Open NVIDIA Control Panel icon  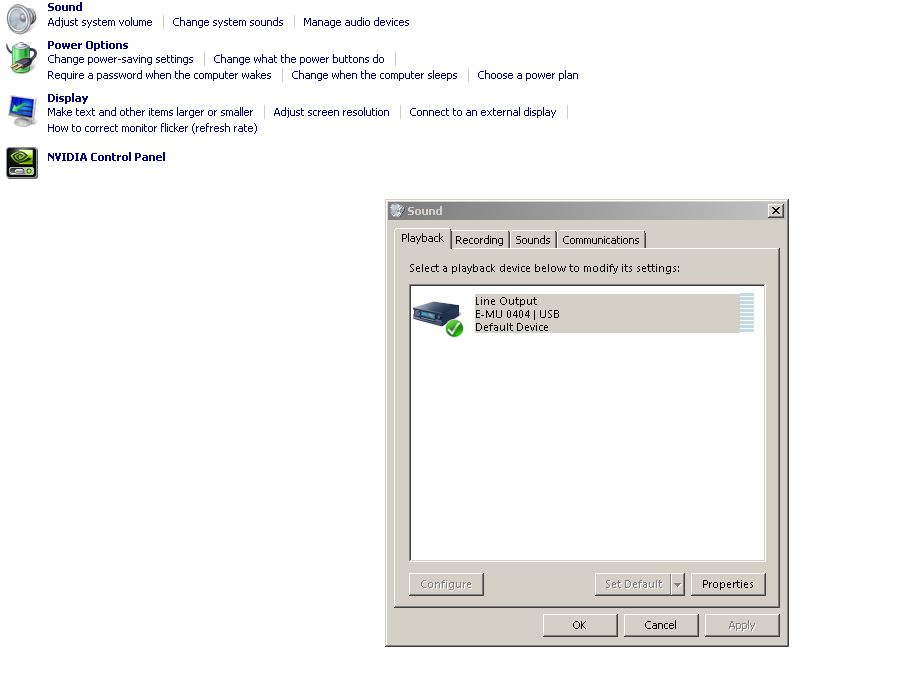[x=21, y=162]
